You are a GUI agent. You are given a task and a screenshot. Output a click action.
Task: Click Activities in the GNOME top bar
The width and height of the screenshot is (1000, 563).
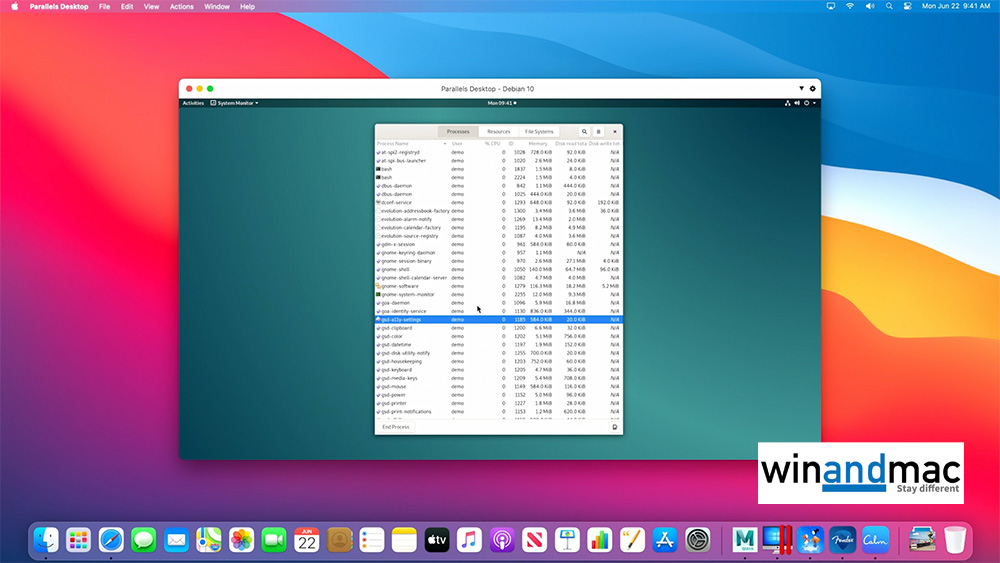tap(193, 103)
